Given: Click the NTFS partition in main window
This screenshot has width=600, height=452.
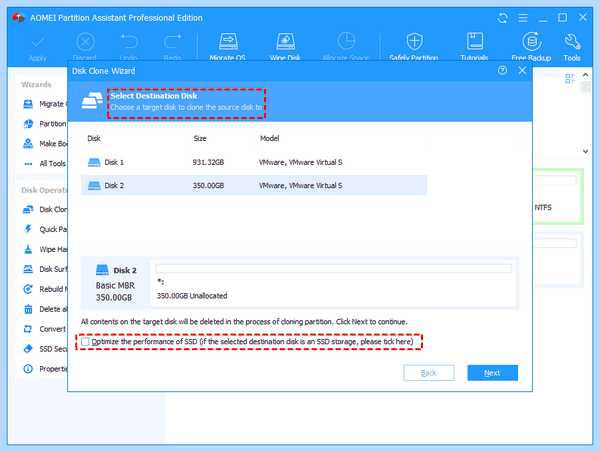Looking at the screenshot, I should point(558,197).
